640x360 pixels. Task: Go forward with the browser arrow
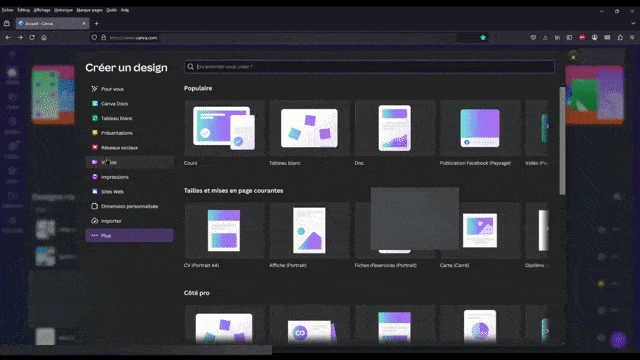pos(20,37)
